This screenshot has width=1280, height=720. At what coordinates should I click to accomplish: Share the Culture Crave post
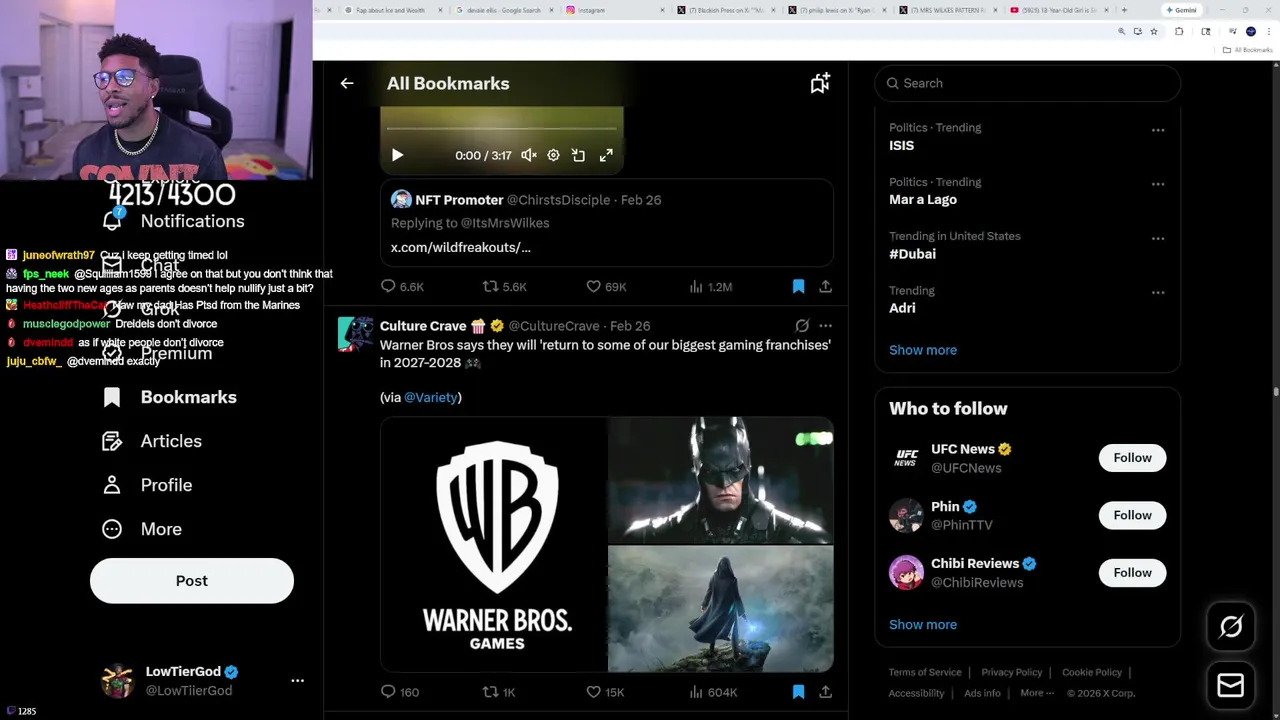(x=825, y=692)
